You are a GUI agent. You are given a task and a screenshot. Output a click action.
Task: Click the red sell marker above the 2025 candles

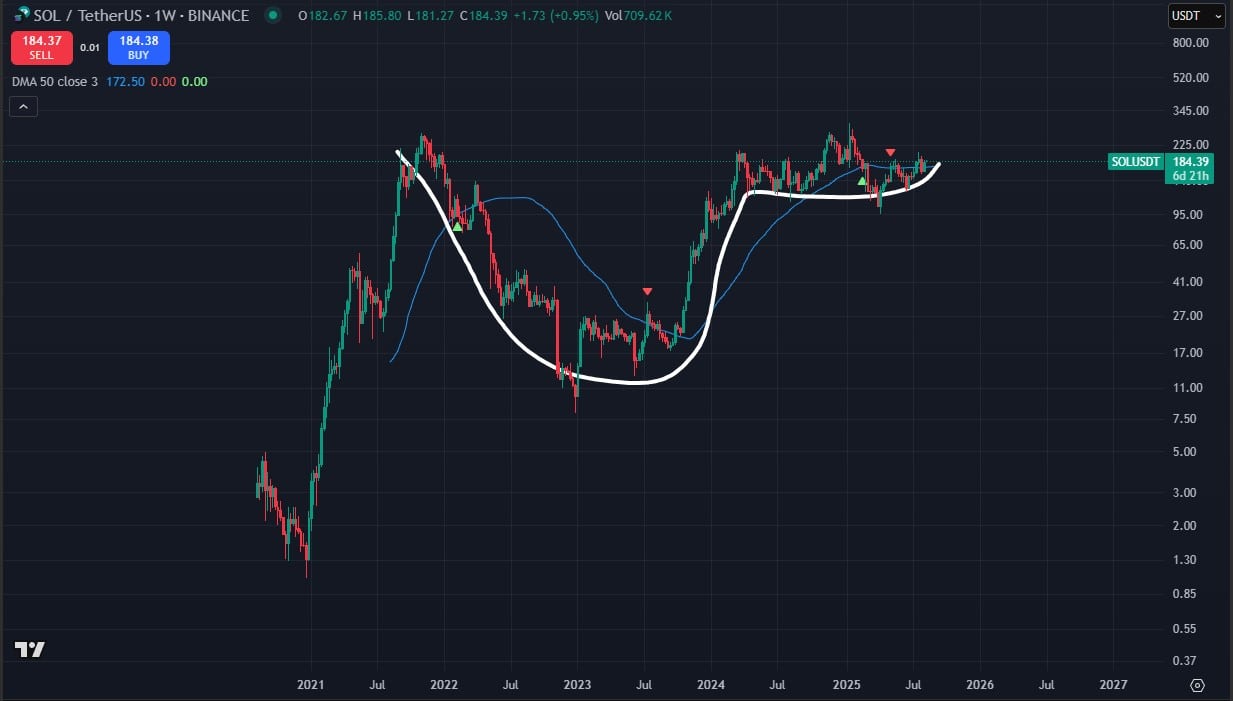click(890, 152)
